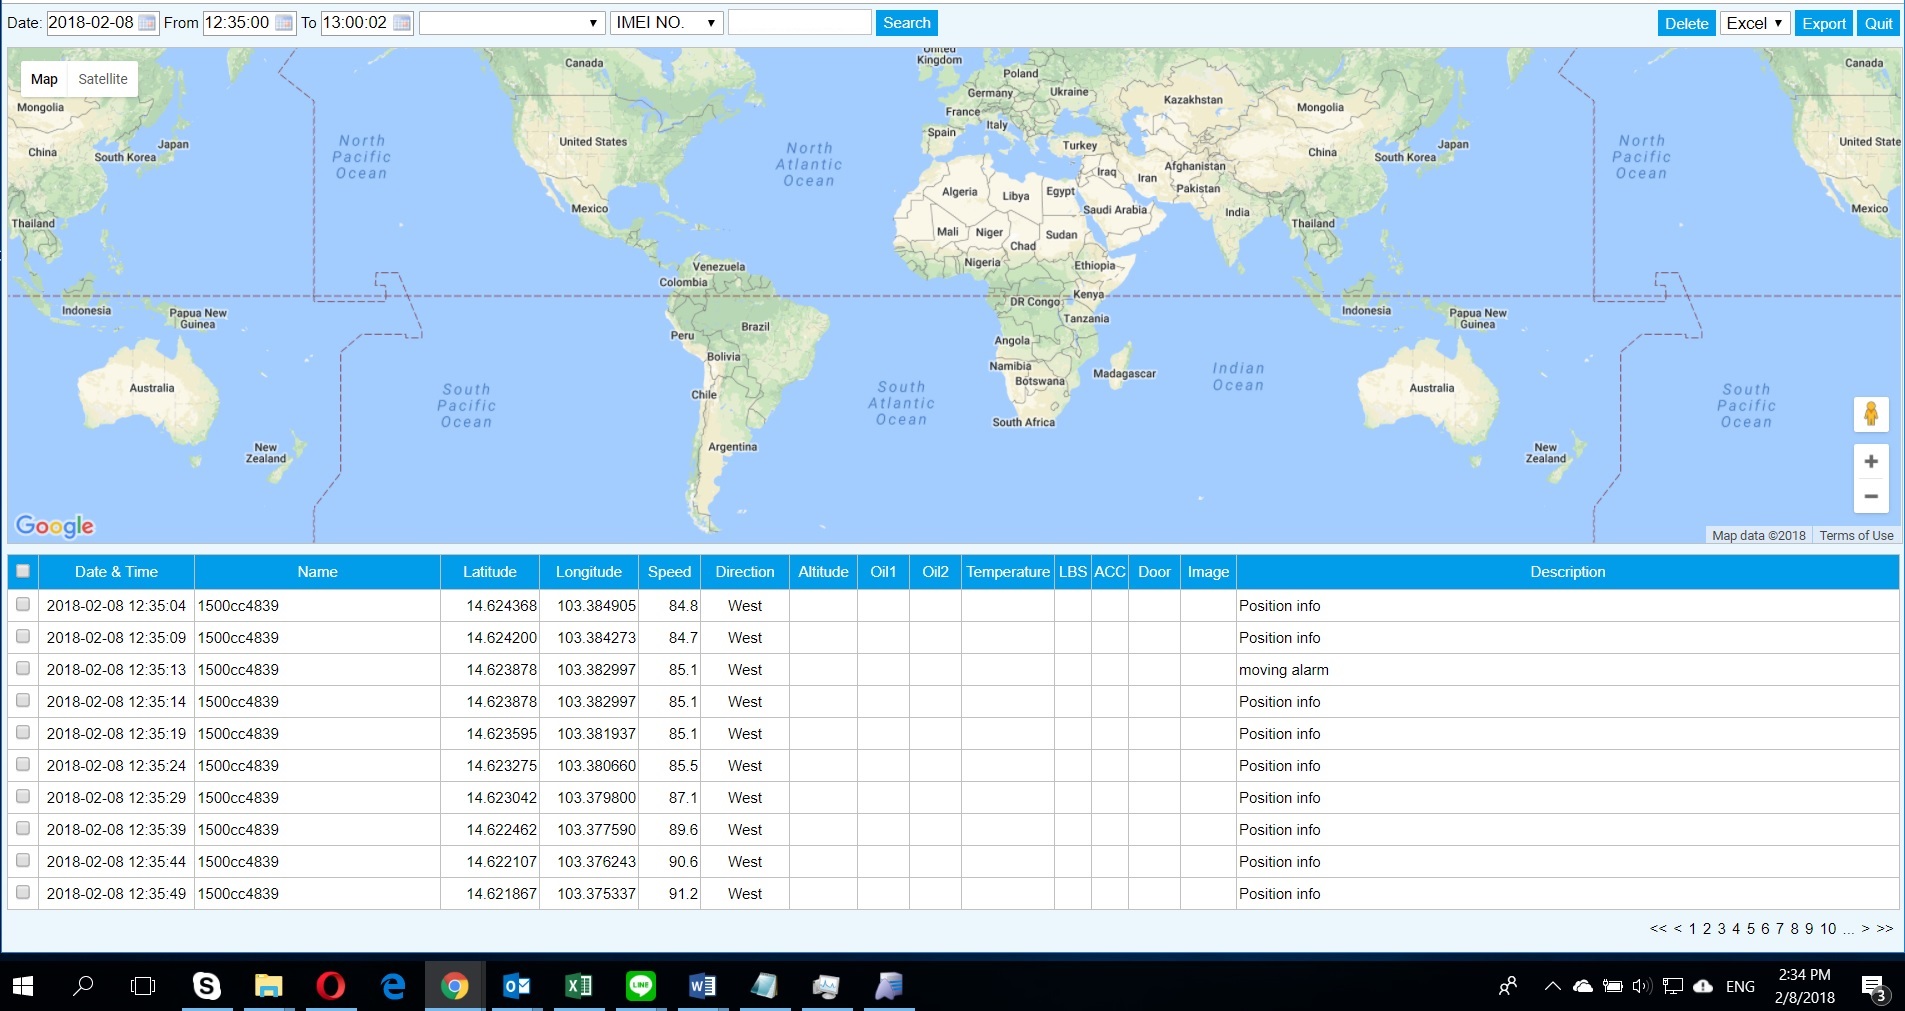This screenshot has width=1905, height=1011.
Task: Open Outlook from the taskbar
Action: pyautogui.click(x=516, y=986)
